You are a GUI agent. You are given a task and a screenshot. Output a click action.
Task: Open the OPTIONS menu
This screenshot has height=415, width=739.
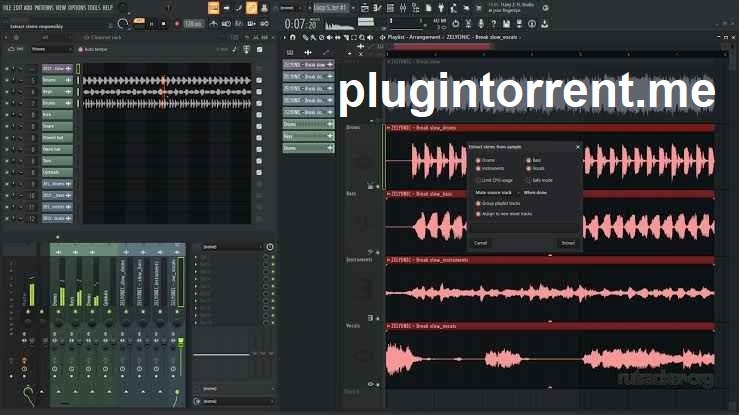77,8
